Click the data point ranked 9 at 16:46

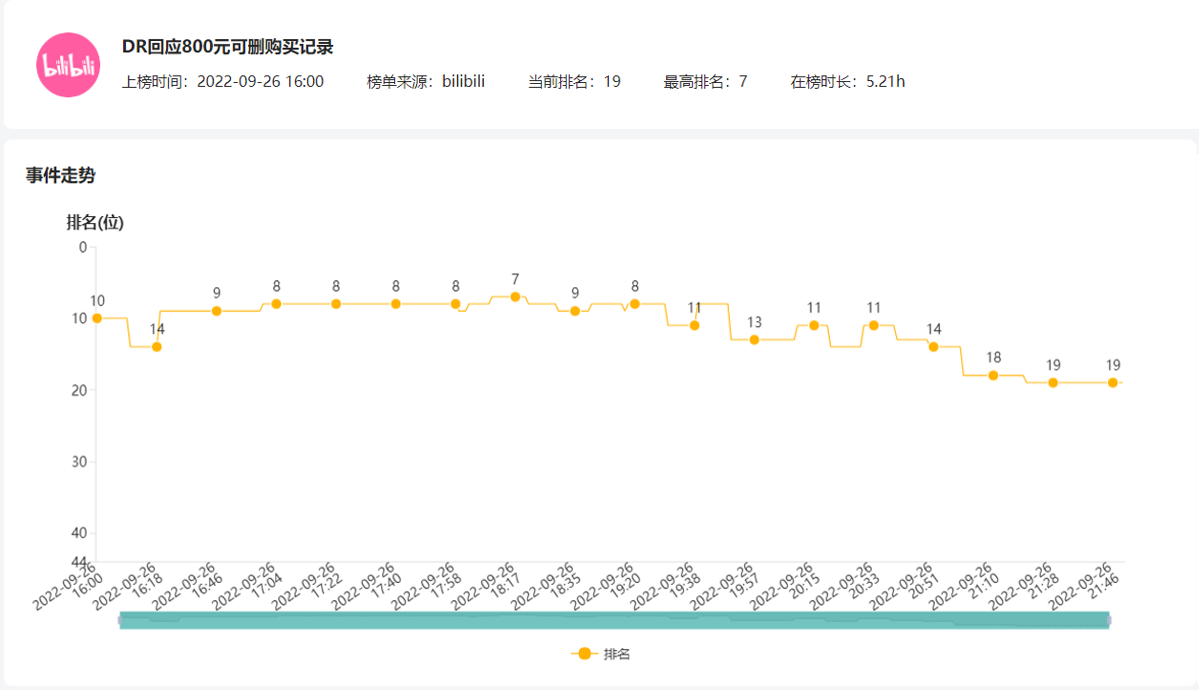[216, 311]
